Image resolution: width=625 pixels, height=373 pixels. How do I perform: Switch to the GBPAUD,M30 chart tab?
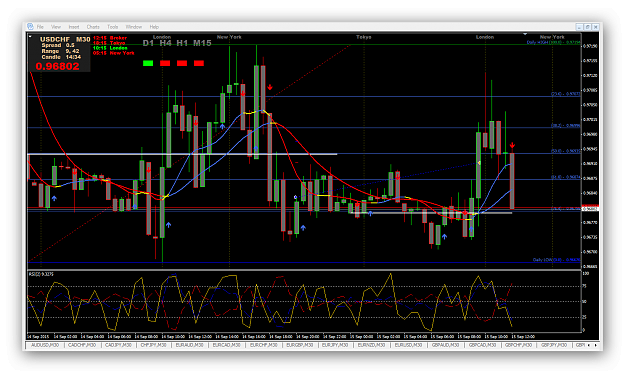click(445, 345)
